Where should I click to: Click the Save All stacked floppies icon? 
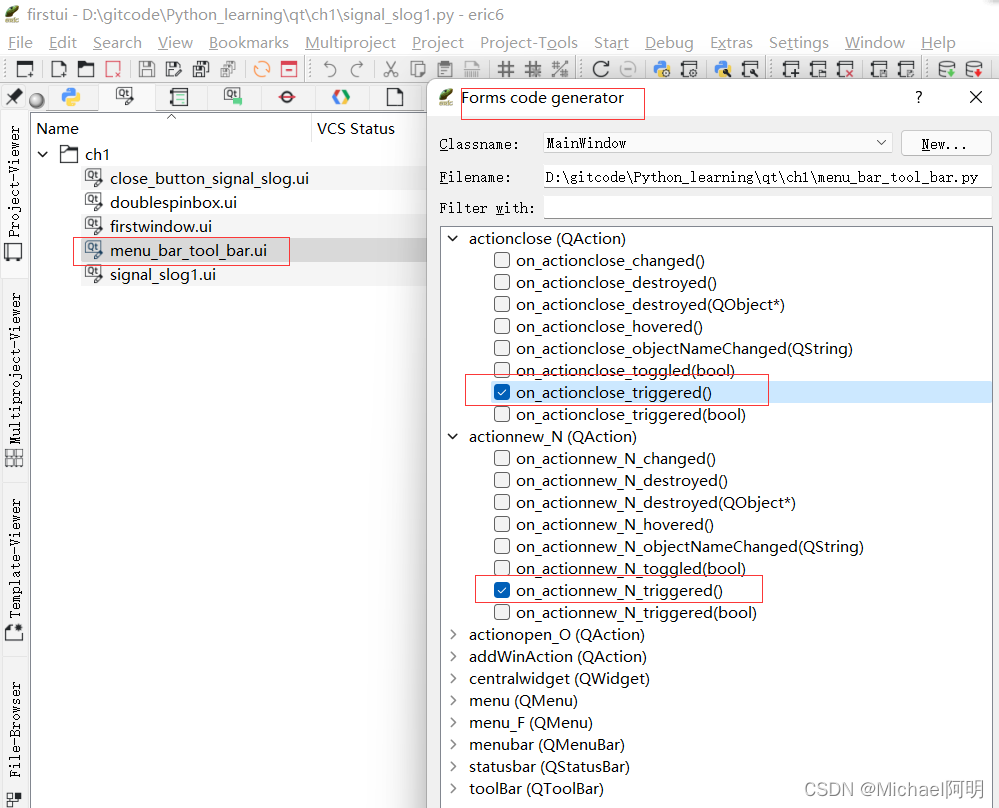pos(201,69)
